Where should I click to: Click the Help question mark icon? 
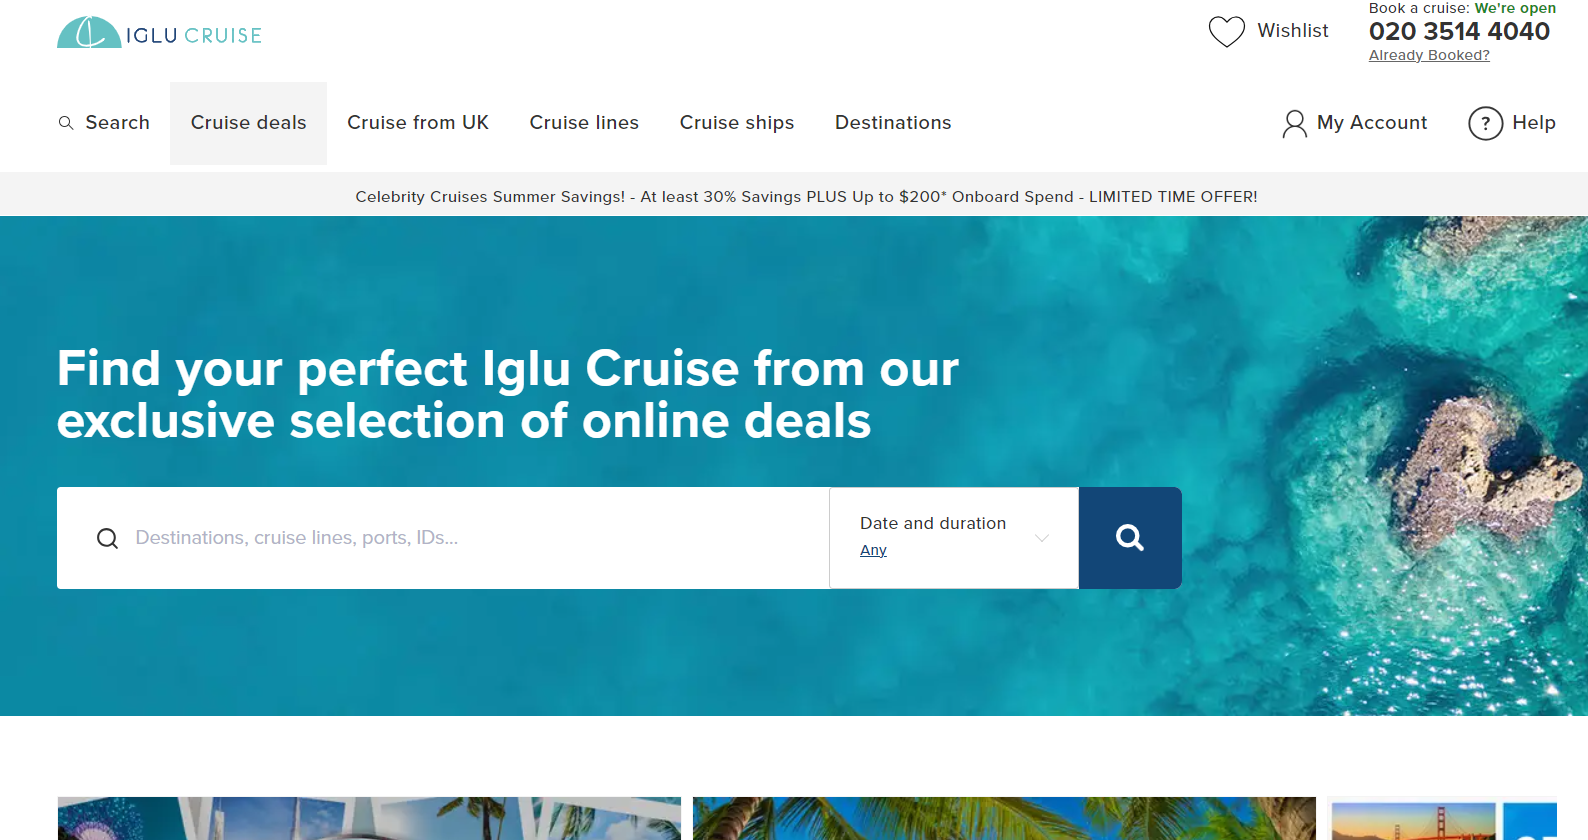tap(1485, 123)
